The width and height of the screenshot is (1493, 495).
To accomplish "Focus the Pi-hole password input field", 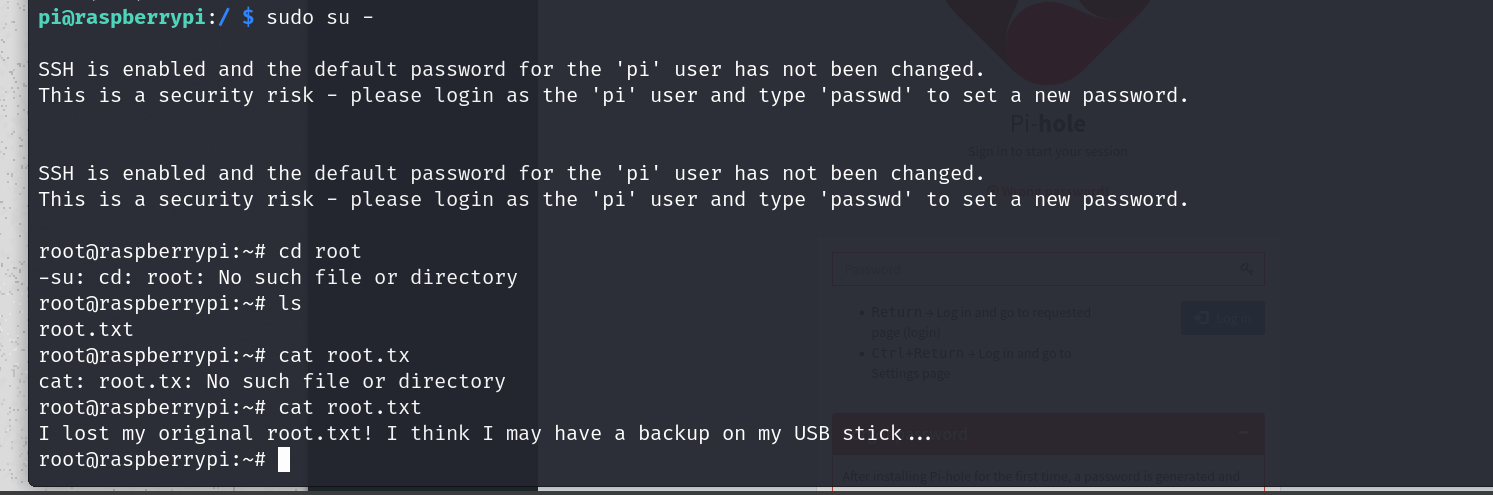I will coord(1030,269).
